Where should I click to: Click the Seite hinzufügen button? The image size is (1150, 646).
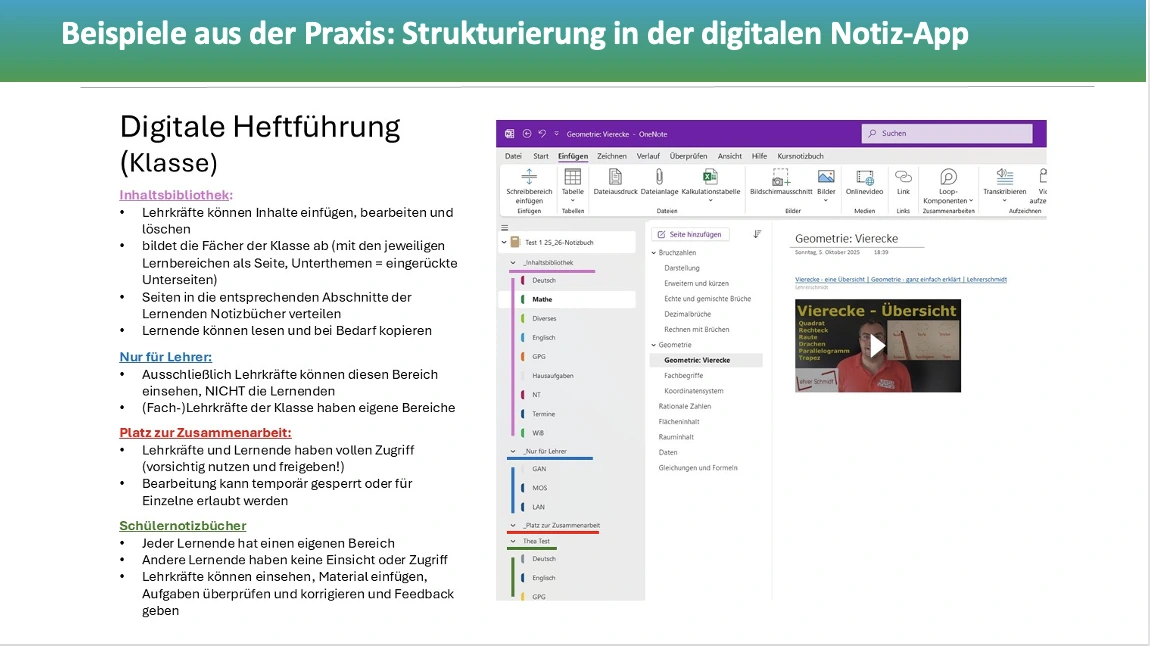tap(690, 234)
